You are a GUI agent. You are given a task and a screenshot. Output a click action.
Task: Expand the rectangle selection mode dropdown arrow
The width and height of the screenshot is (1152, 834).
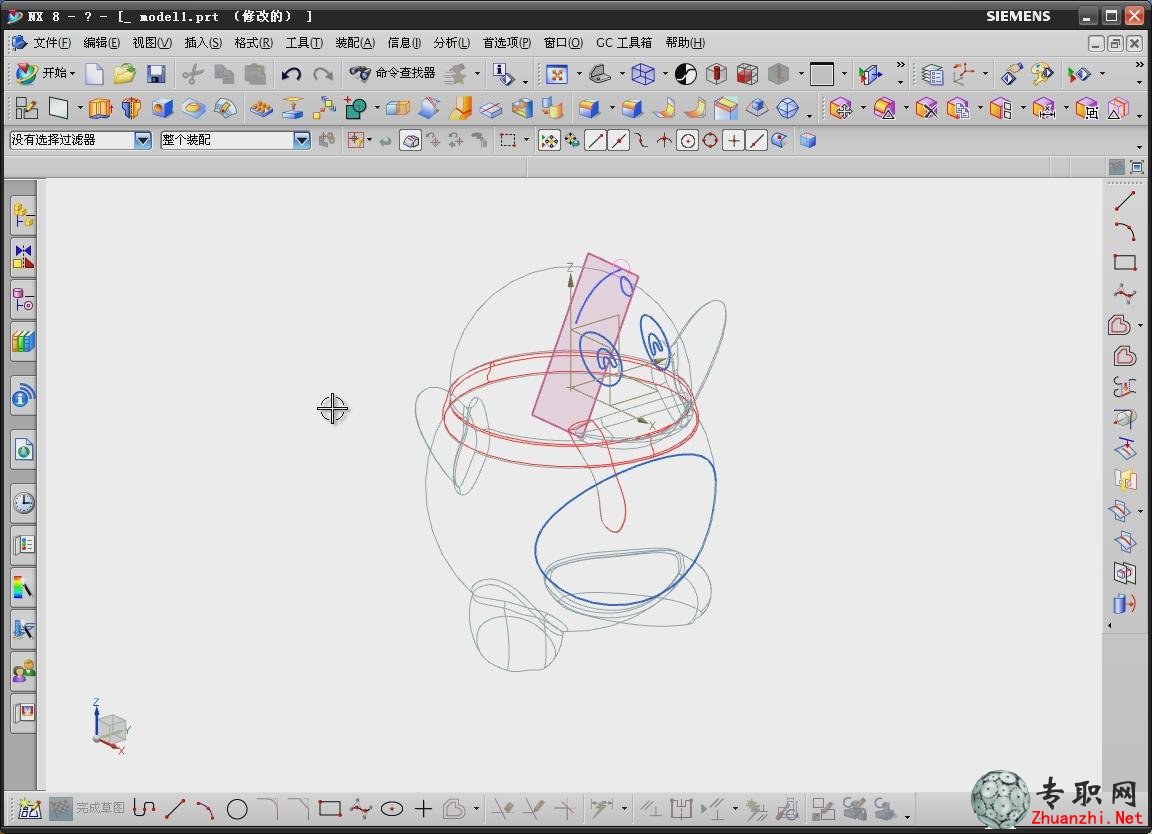pyautogui.click(x=526, y=140)
